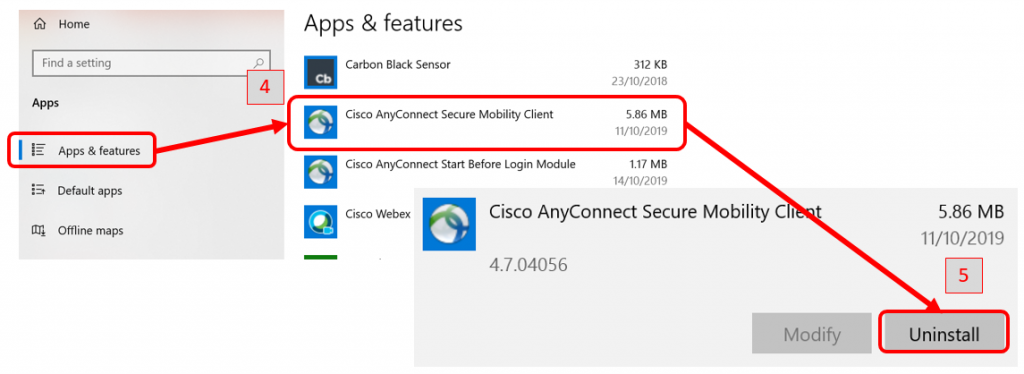Click the greyed Modify button
The height and width of the screenshot is (374, 1024).
[812, 335]
